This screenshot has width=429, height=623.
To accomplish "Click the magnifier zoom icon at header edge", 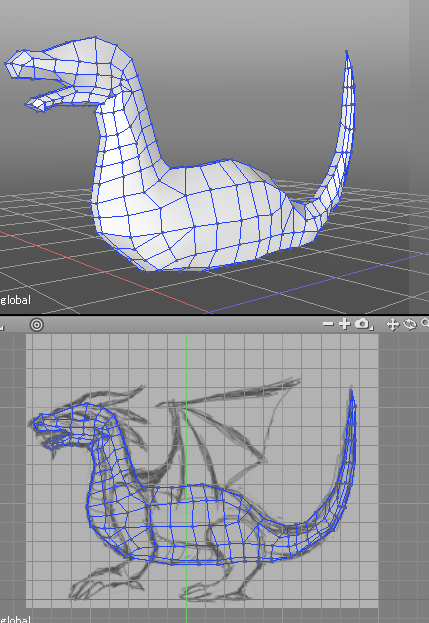I will [425, 323].
